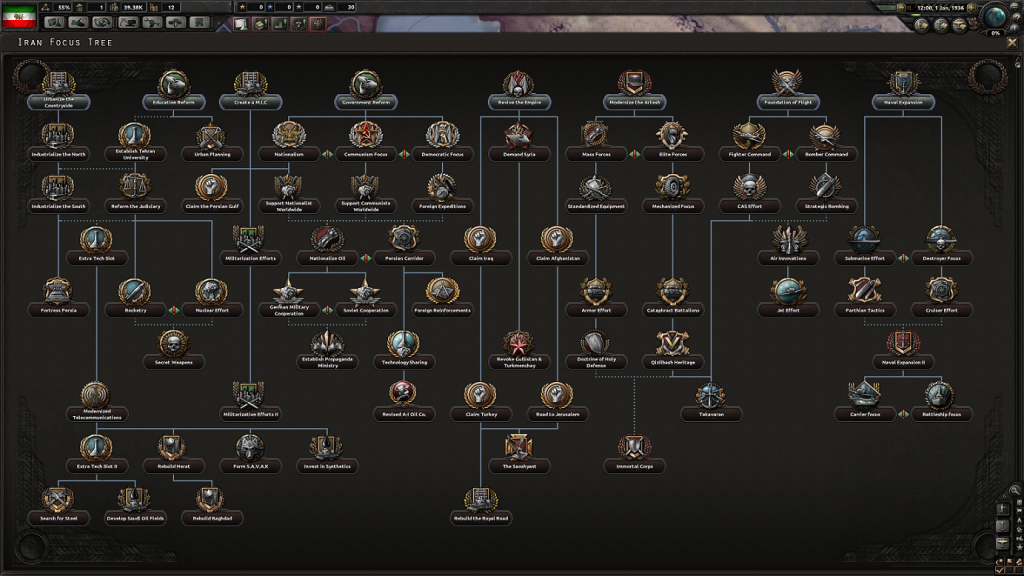Click the anchor icon to open navy view
The image size is (1024, 576).
[1001, 524]
